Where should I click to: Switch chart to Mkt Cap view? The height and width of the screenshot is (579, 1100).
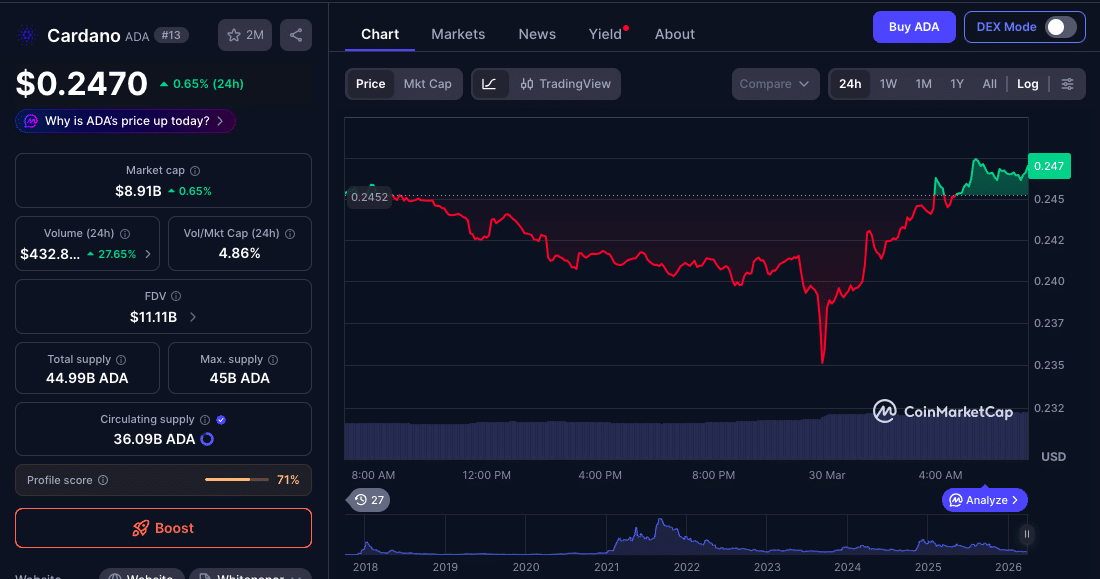(x=428, y=84)
